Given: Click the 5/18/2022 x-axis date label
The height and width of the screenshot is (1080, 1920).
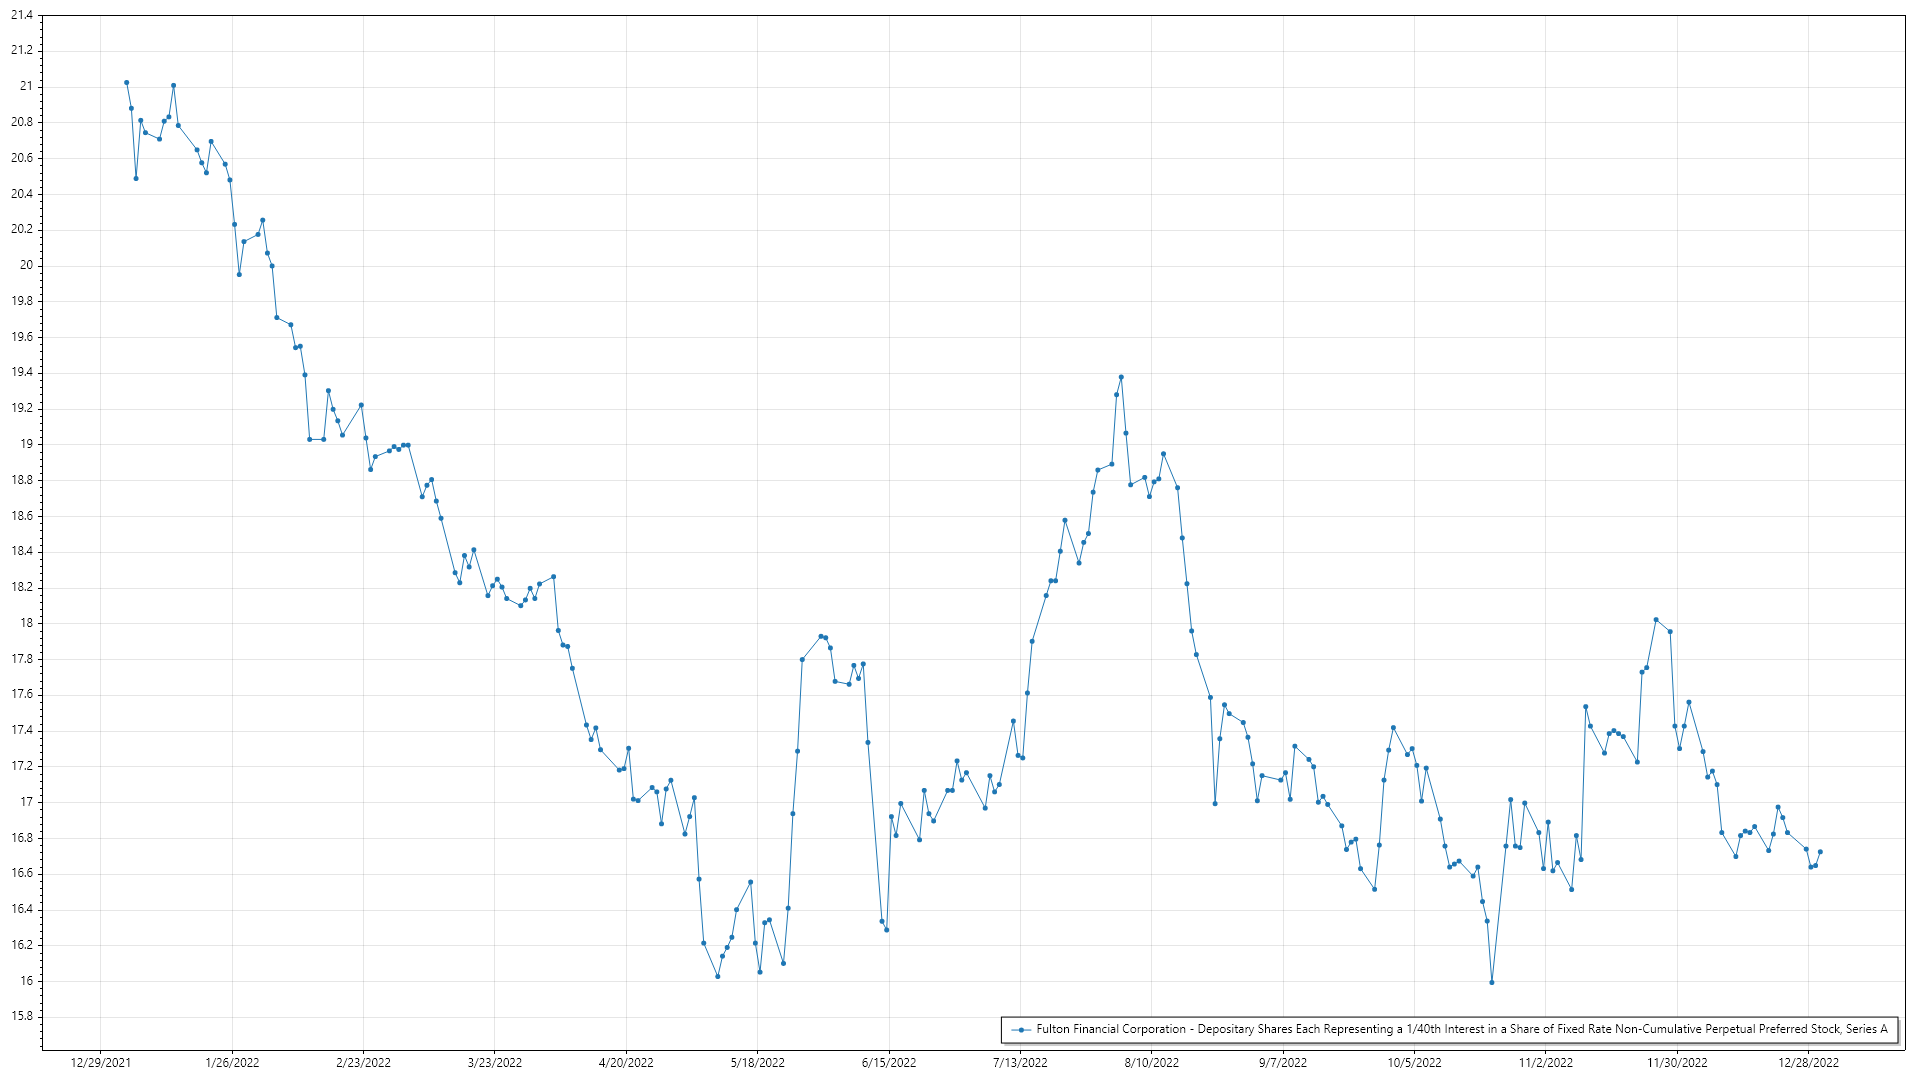Looking at the screenshot, I should point(757,1062).
